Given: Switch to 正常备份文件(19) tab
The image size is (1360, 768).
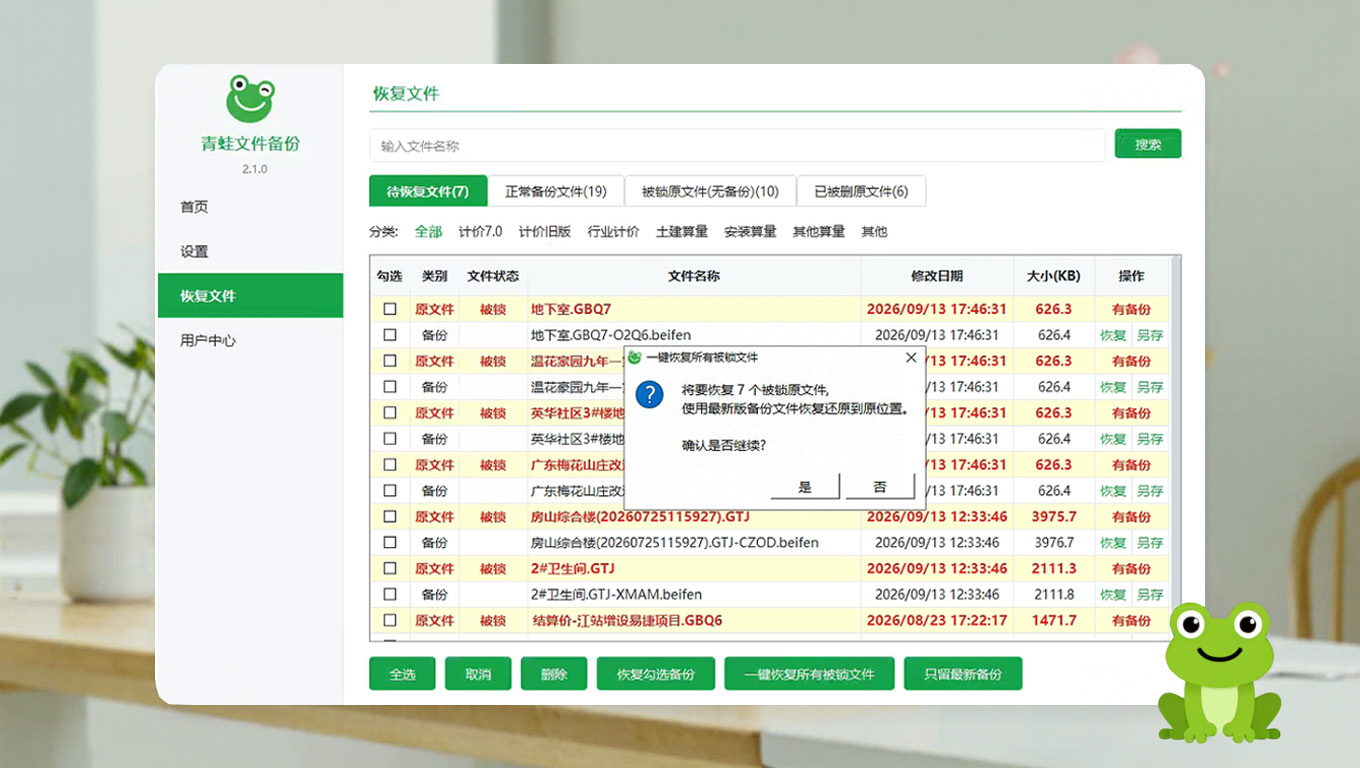Looking at the screenshot, I should (556, 191).
